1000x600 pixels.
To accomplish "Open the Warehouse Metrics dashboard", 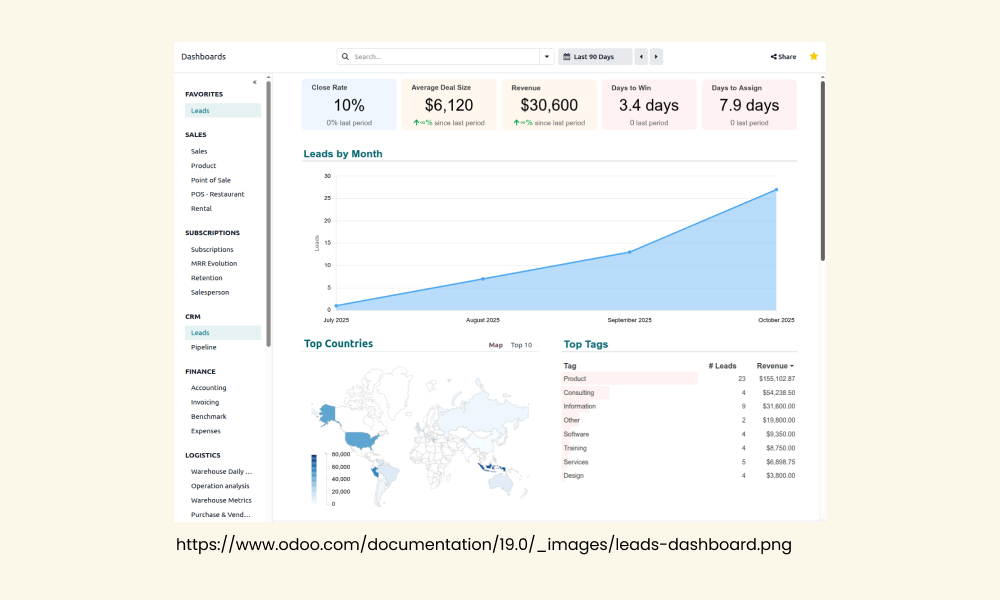I will pyautogui.click(x=221, y=501).
